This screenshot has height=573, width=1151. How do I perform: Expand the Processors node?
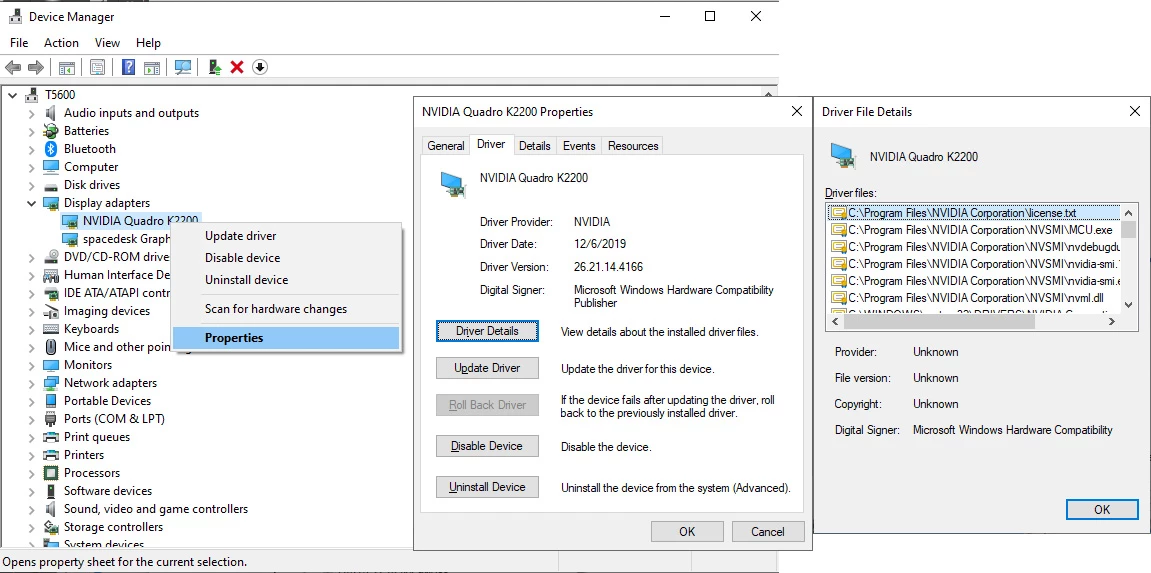(32, 473)
